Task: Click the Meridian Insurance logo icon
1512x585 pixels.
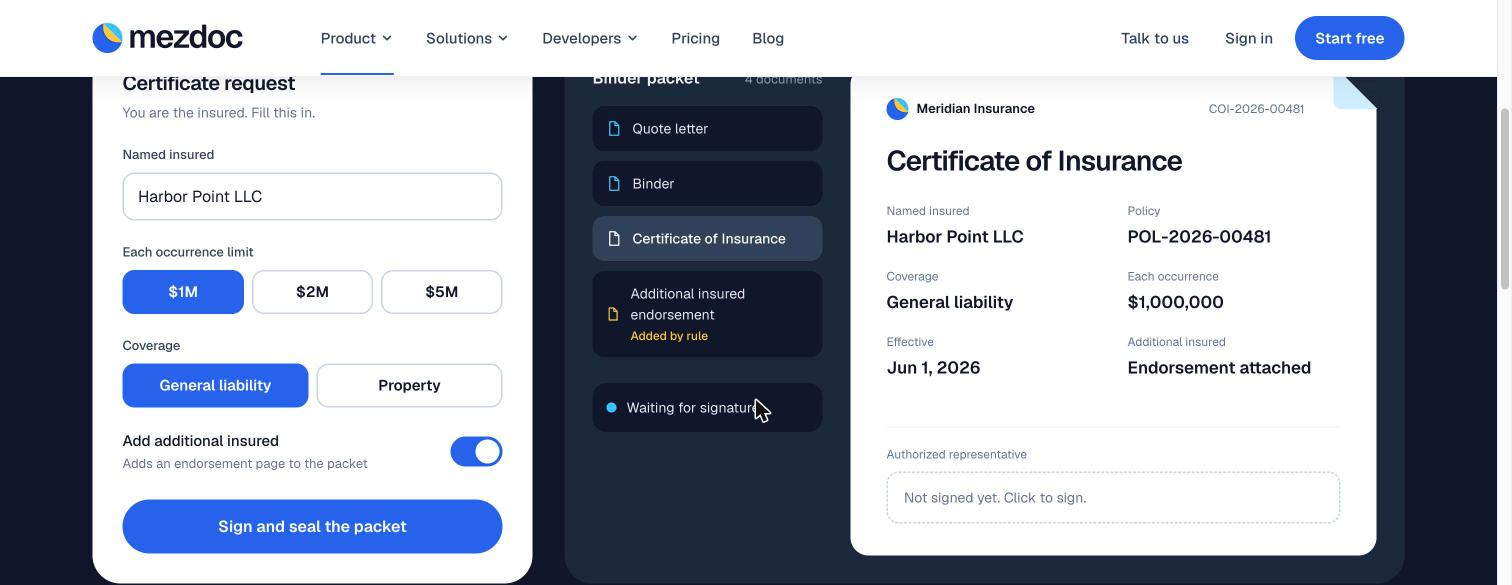Action: coord(897,109)
